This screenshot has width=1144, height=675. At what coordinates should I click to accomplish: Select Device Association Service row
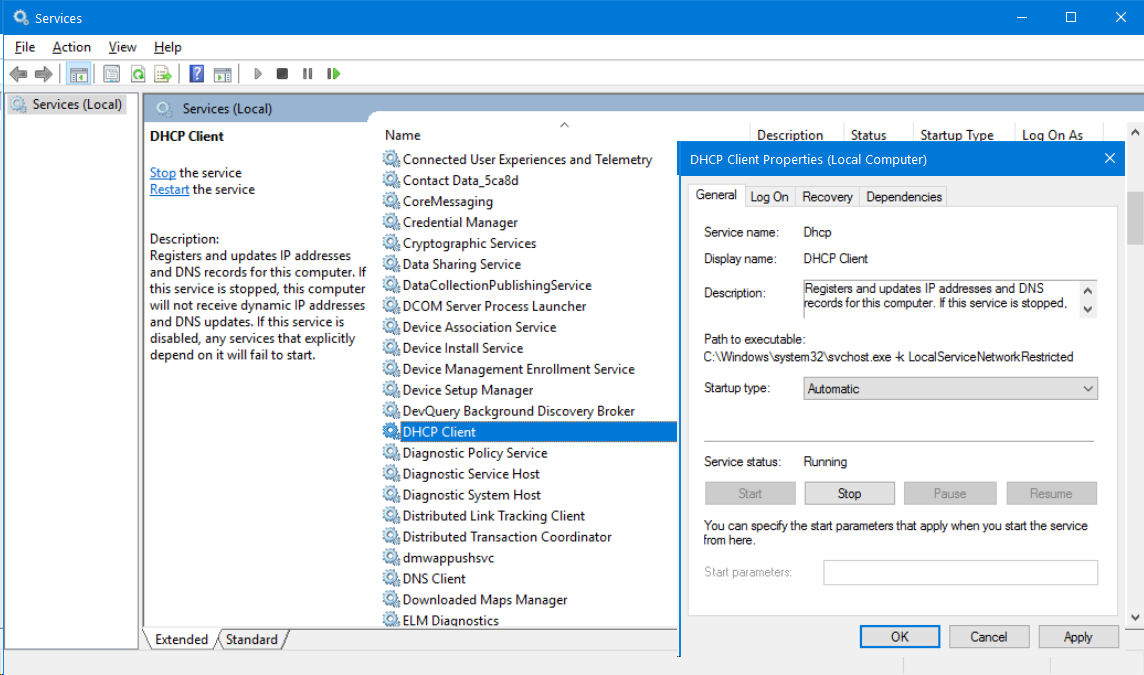(x=479, y=327)
